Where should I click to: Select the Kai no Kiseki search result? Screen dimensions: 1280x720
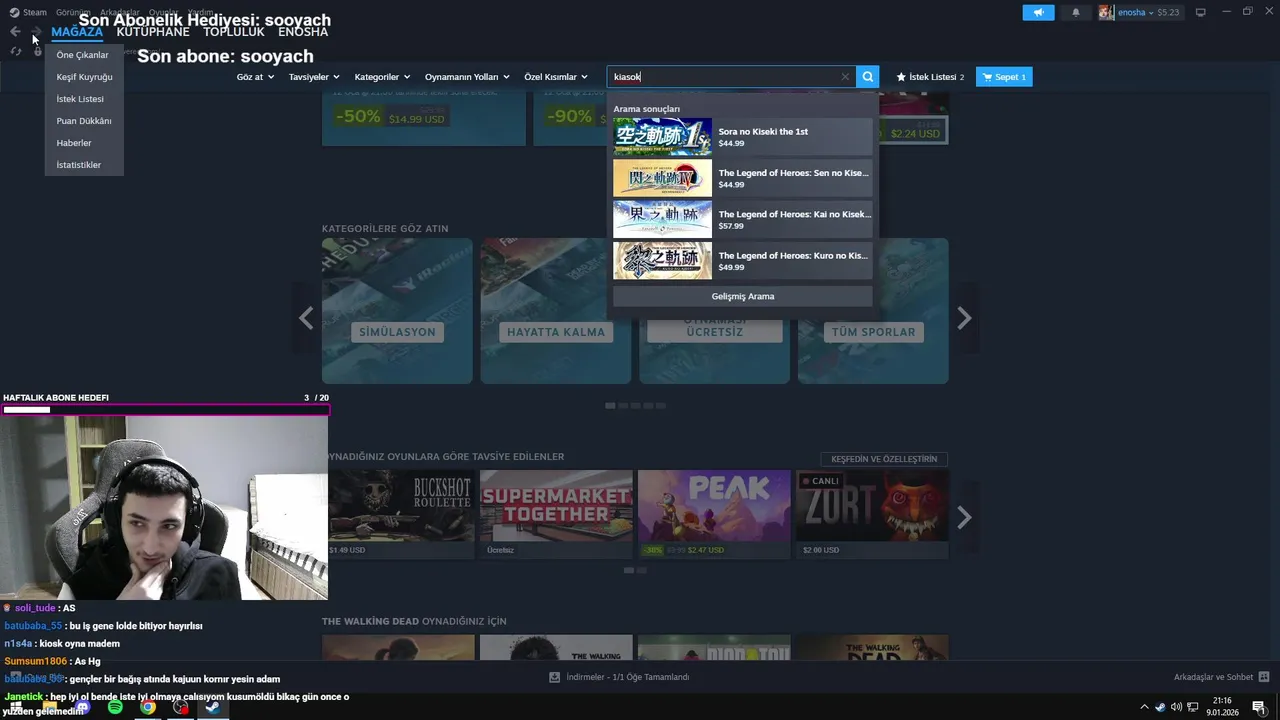click(x=743, y=219)
